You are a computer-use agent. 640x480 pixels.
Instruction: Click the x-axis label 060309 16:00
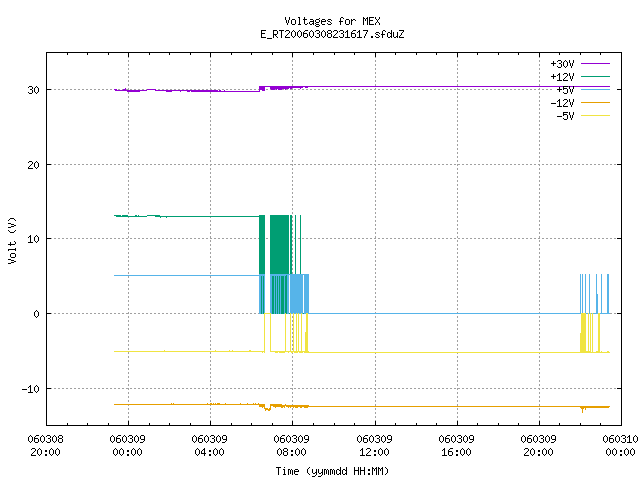click(x=457, y=446)
